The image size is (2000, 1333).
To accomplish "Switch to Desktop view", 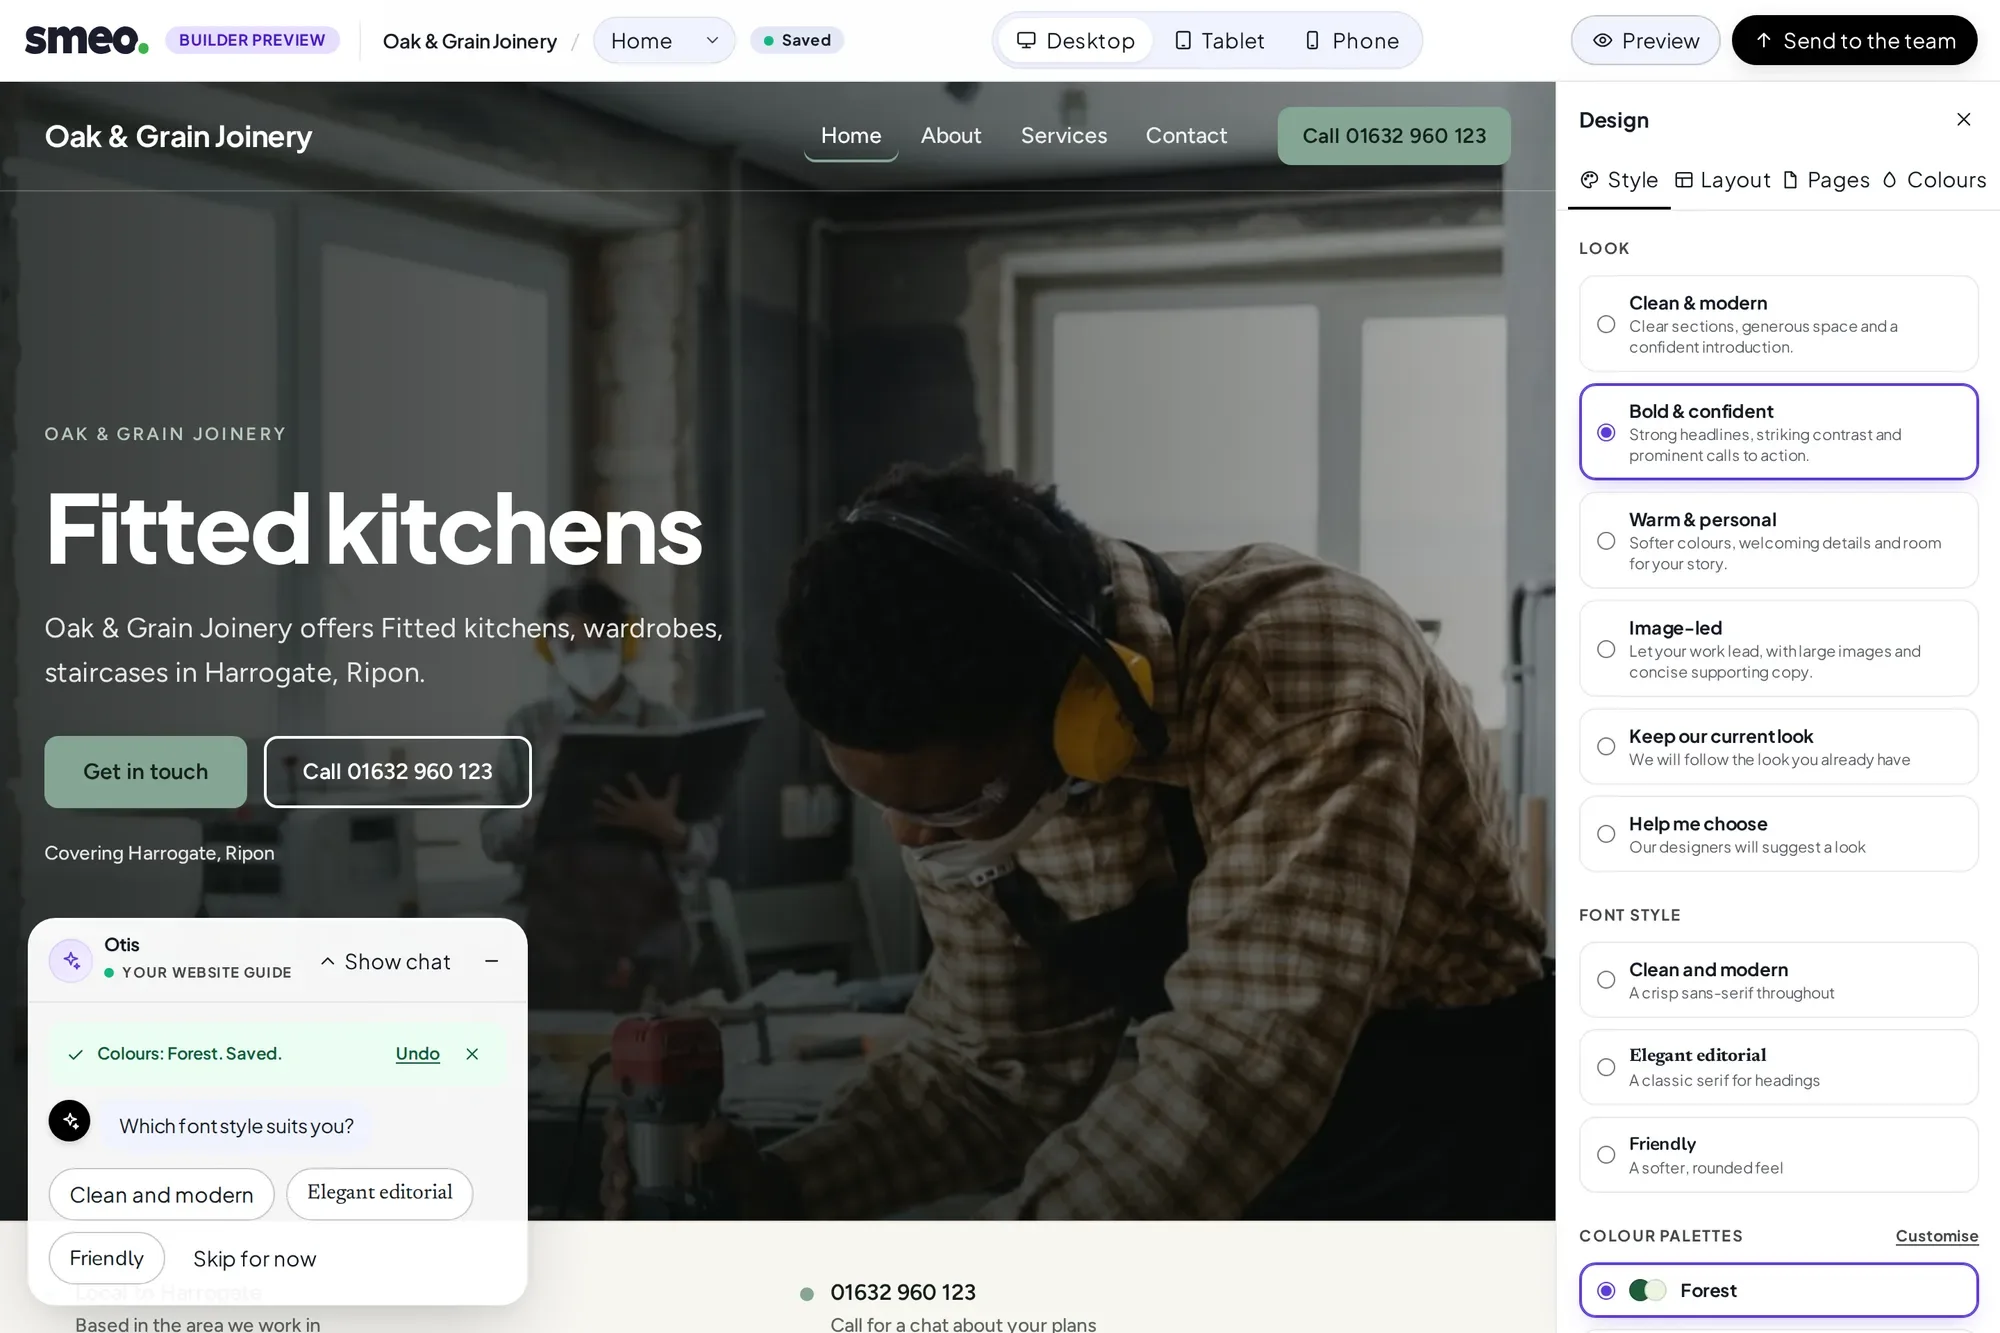I will (1075, 41).
